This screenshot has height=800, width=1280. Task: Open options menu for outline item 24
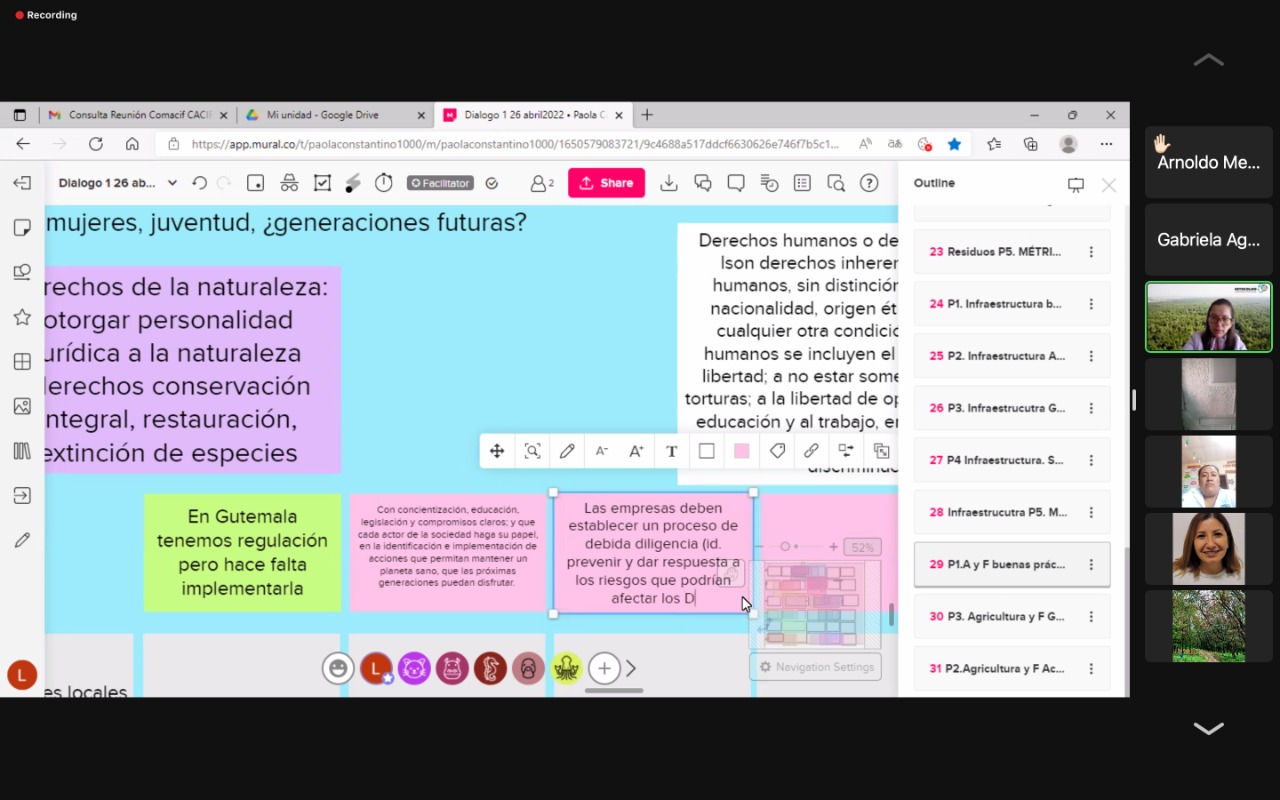point(1091,304)
